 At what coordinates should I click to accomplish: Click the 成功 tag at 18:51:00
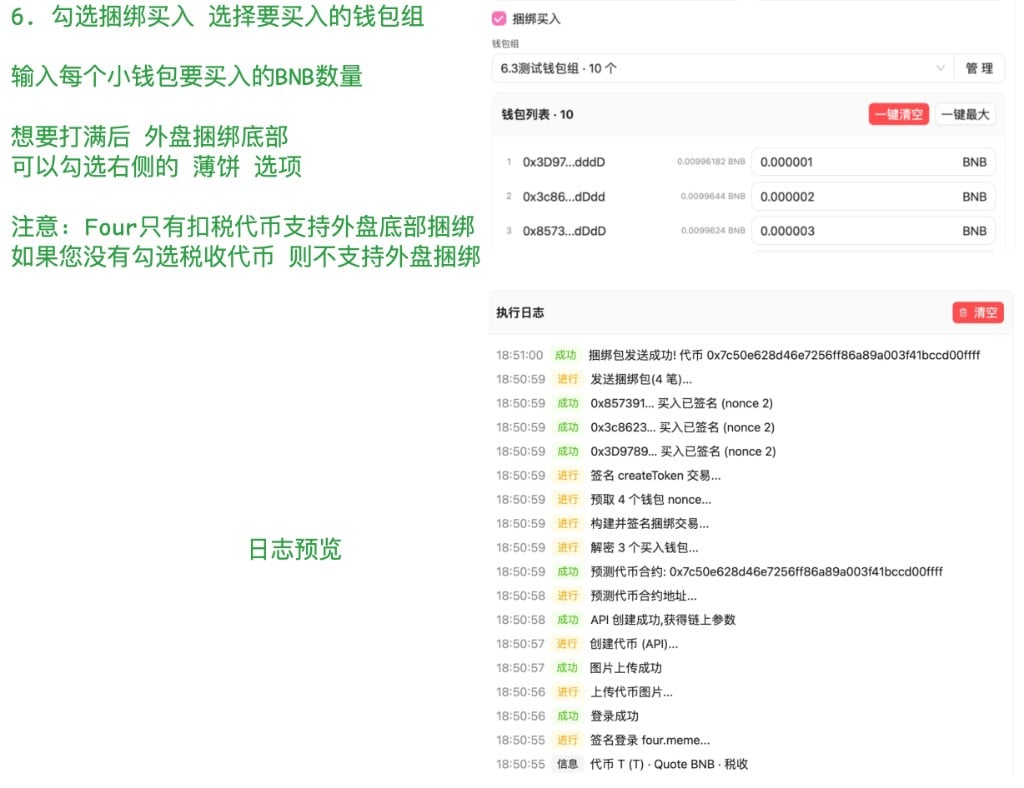point(565,355)
